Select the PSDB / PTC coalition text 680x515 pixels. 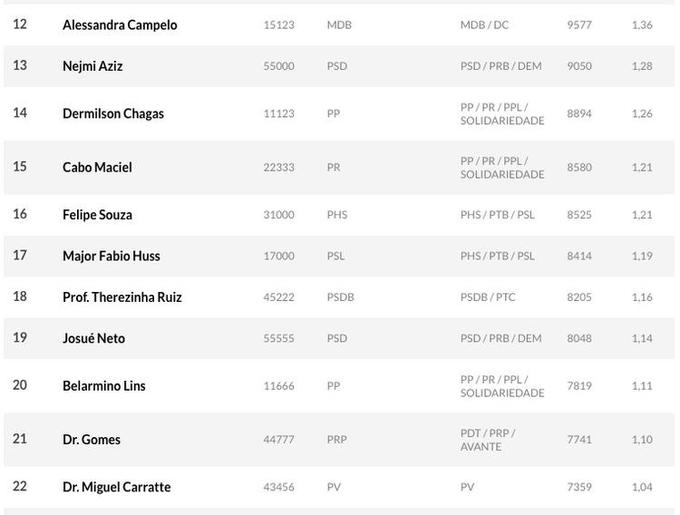(x=487, y=297)
